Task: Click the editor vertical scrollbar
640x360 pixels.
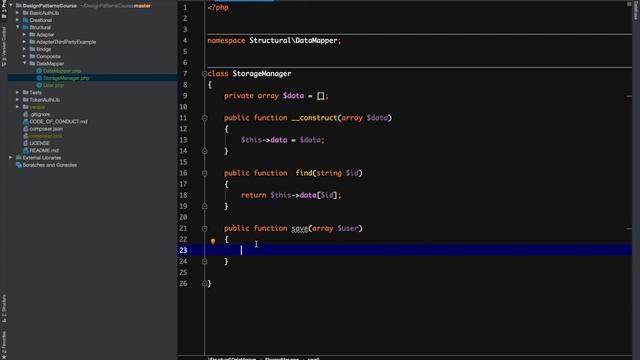Action: pyautogui.click(x=629, y=180)
